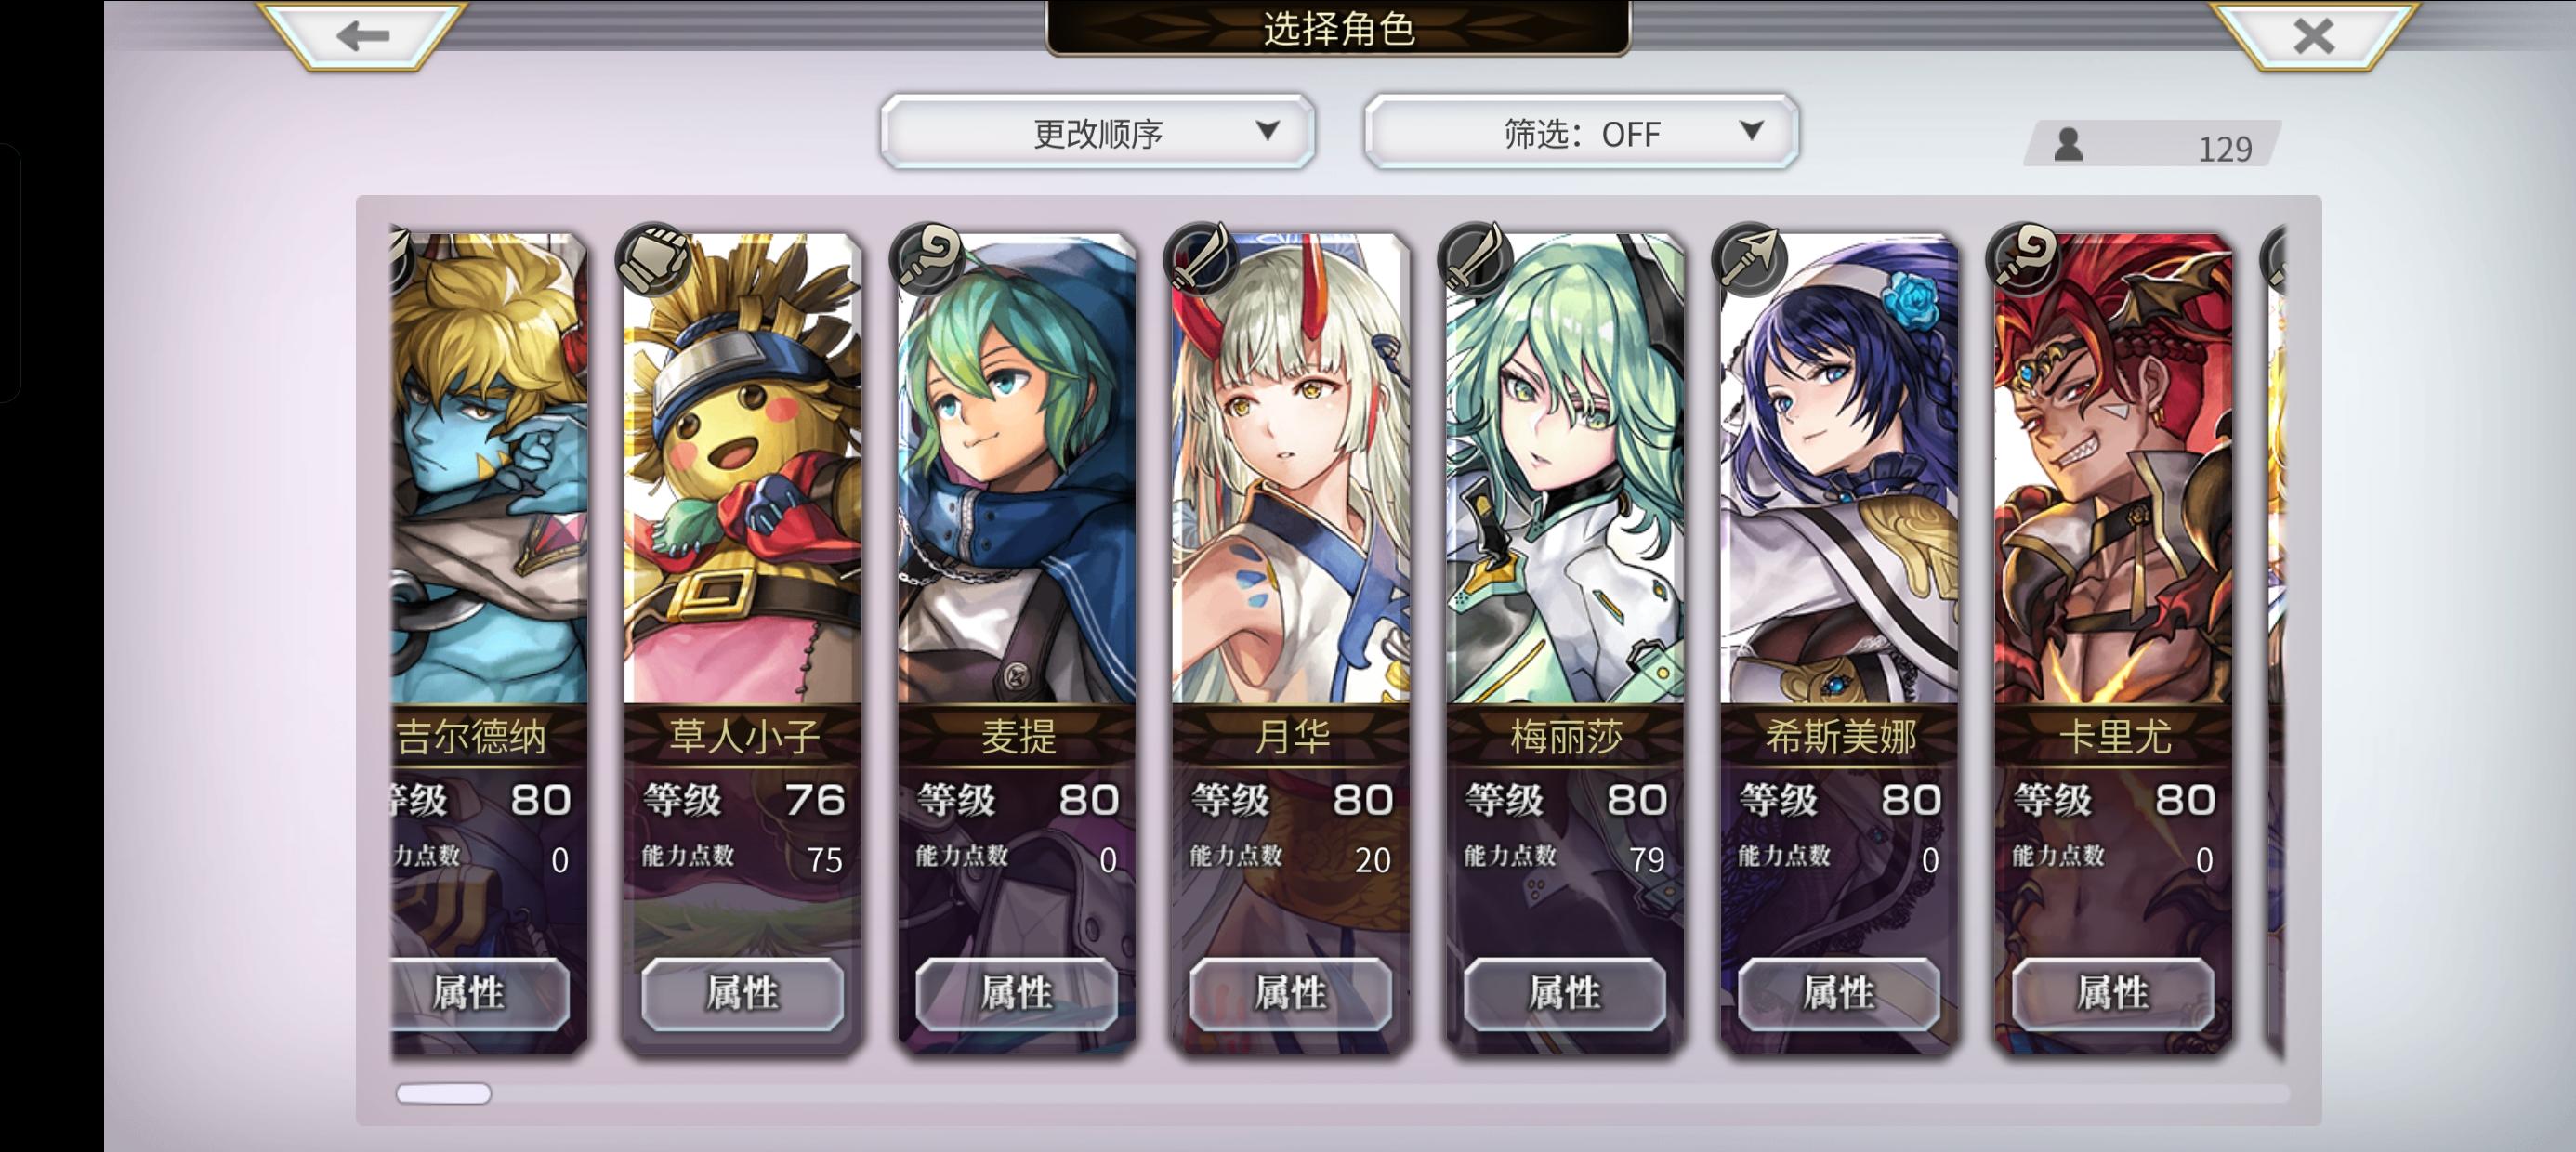Click the sword icon on 月华 card
This screenshot has width=2576, height=1152.
(x=1202, y=259)
